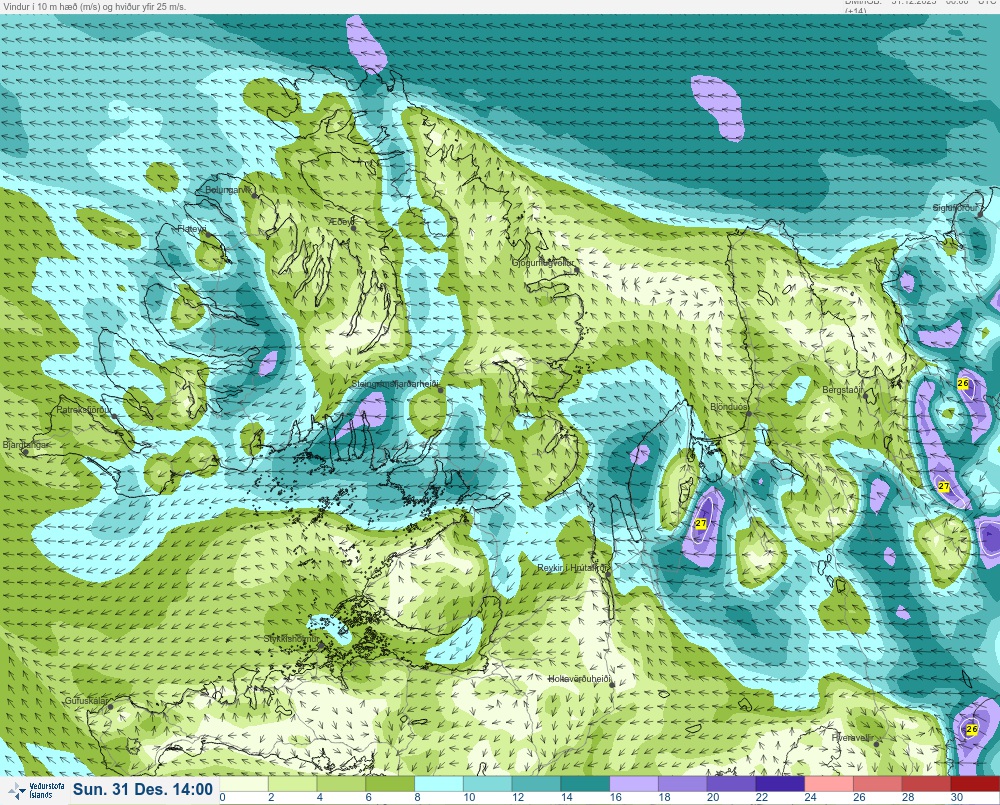Pick the 8–10 m/s light cyan legend swatch
The width and height of the screenshot is (1000, 805).
[x=439, y=784]
